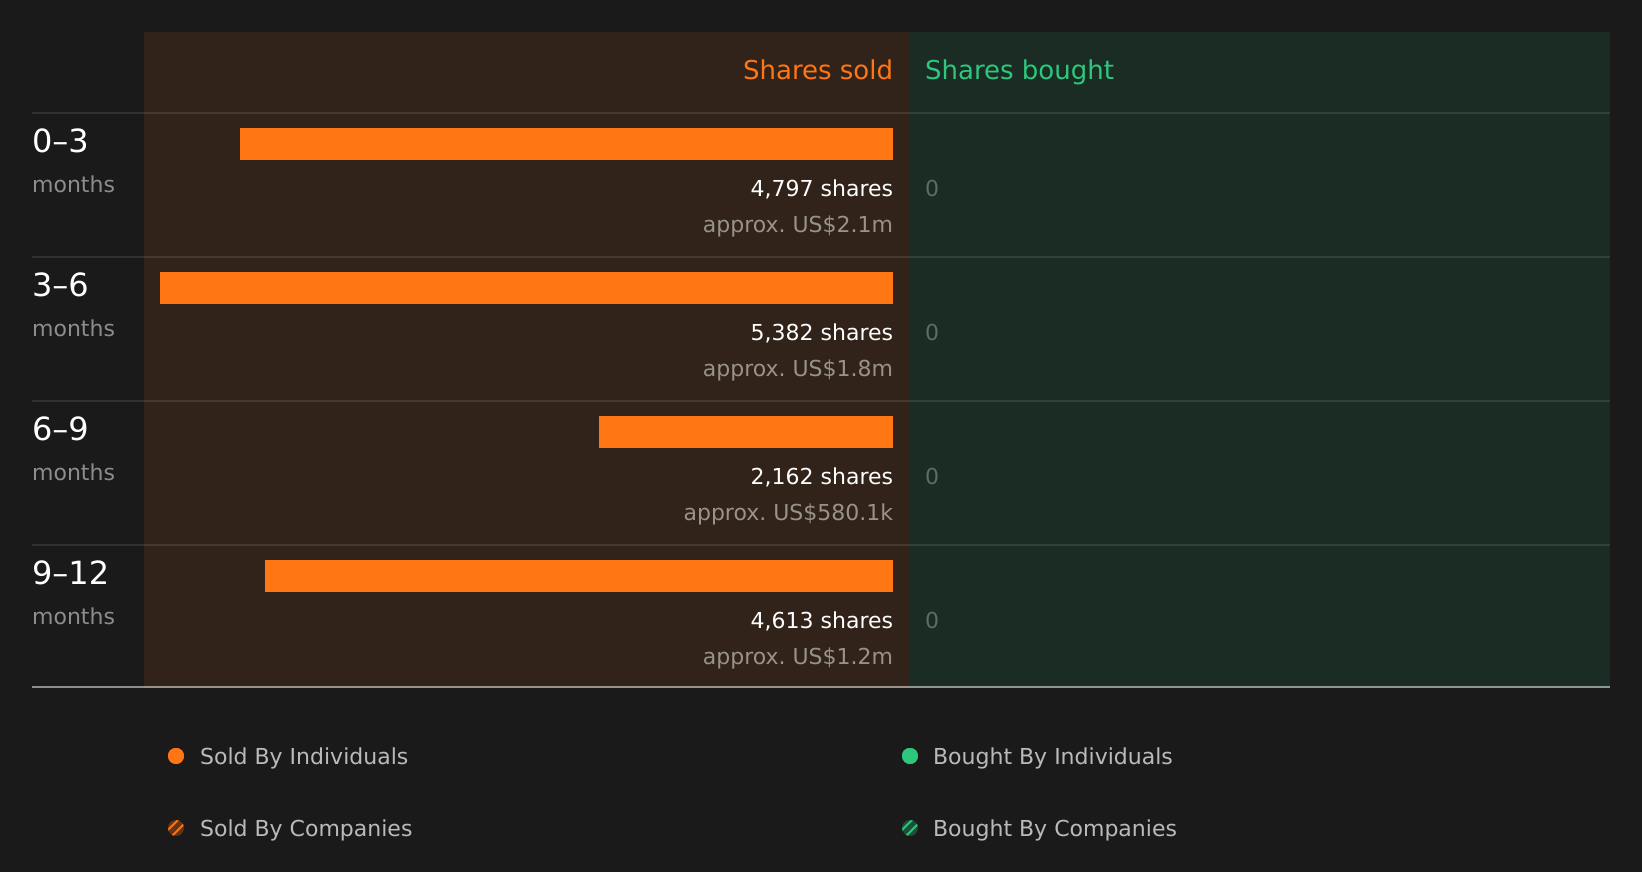1642x872 pixels.
Task: Click the Bought By Companies striped icon
Action: tap(910, 828)
